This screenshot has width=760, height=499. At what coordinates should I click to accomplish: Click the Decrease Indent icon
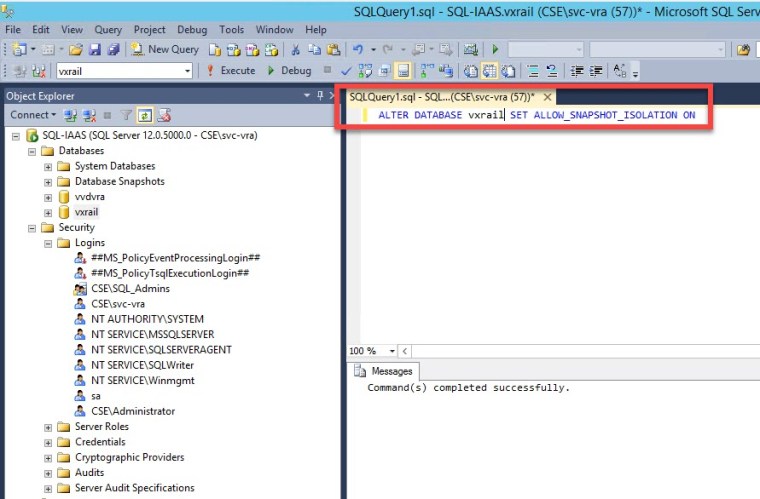pyautogui.click(x=577, y=71)
